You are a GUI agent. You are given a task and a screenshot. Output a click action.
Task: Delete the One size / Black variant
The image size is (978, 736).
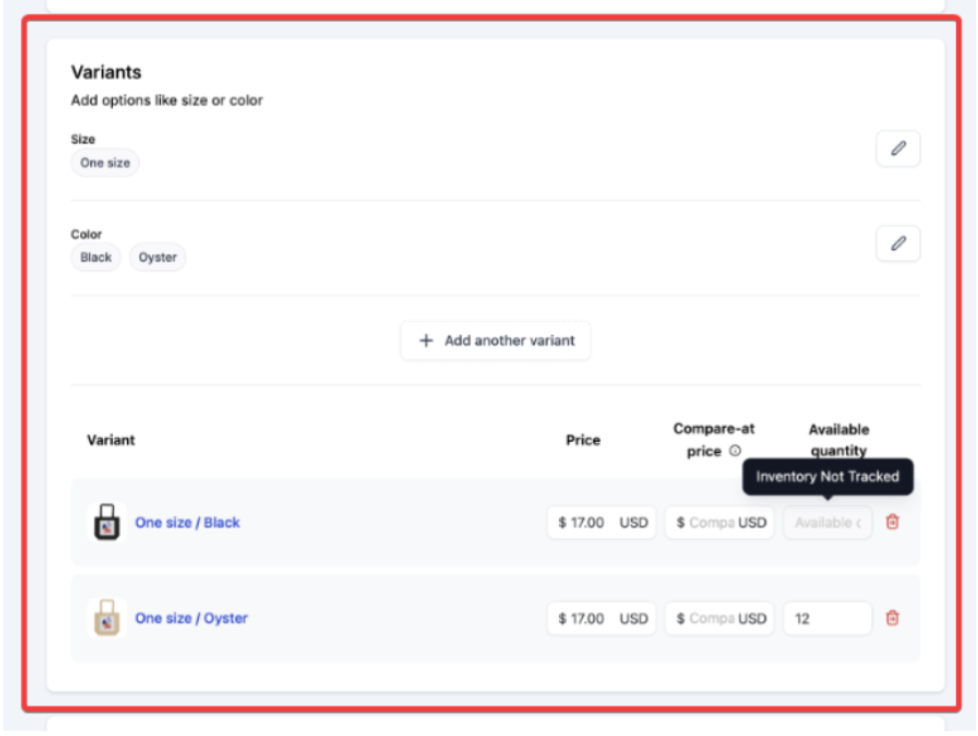(x=893, y=522)
